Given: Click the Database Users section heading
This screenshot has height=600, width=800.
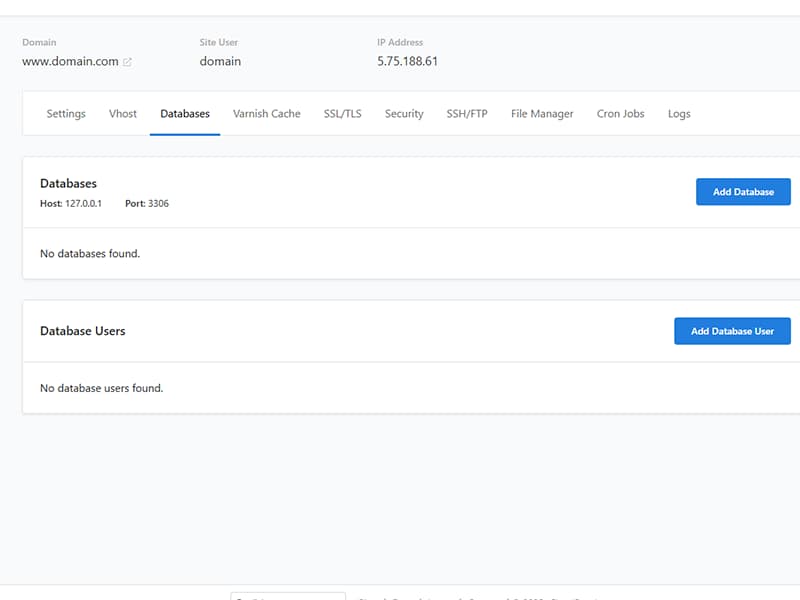Looking at the screenshot, I should (x=82, y=331).
